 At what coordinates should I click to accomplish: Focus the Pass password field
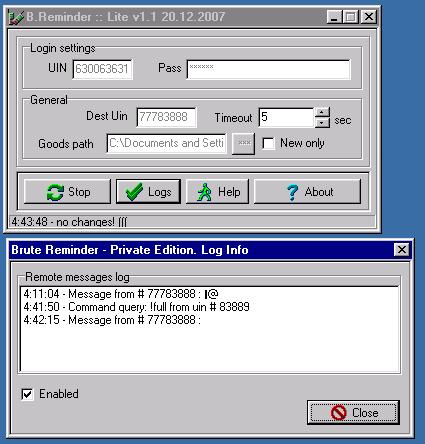coord(269,69)
